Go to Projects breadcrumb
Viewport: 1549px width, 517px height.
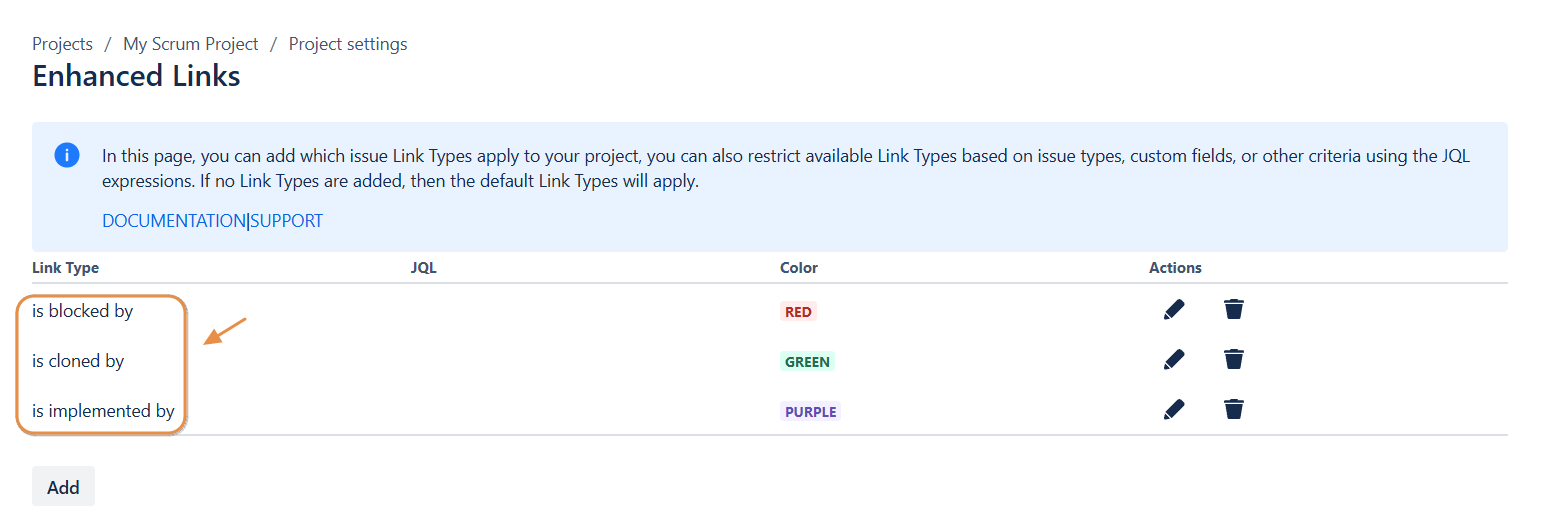[62, 44]
